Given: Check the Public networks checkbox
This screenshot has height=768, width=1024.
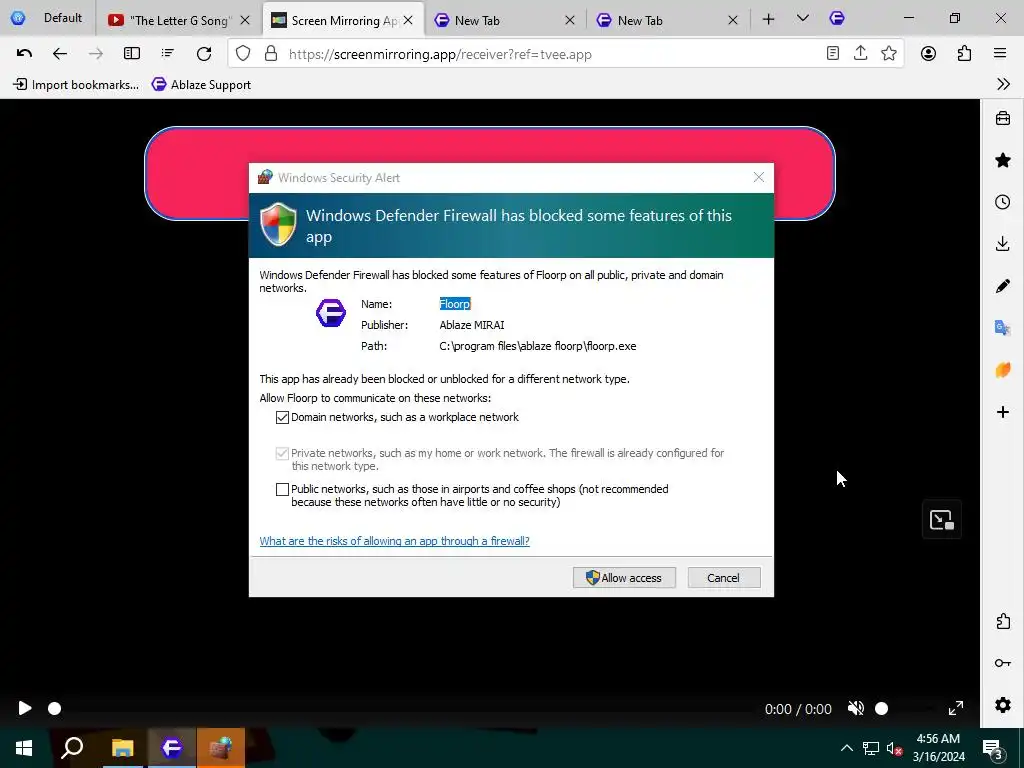Looking at the screenshot, I should pyautogui.click(x=282, y=489).
